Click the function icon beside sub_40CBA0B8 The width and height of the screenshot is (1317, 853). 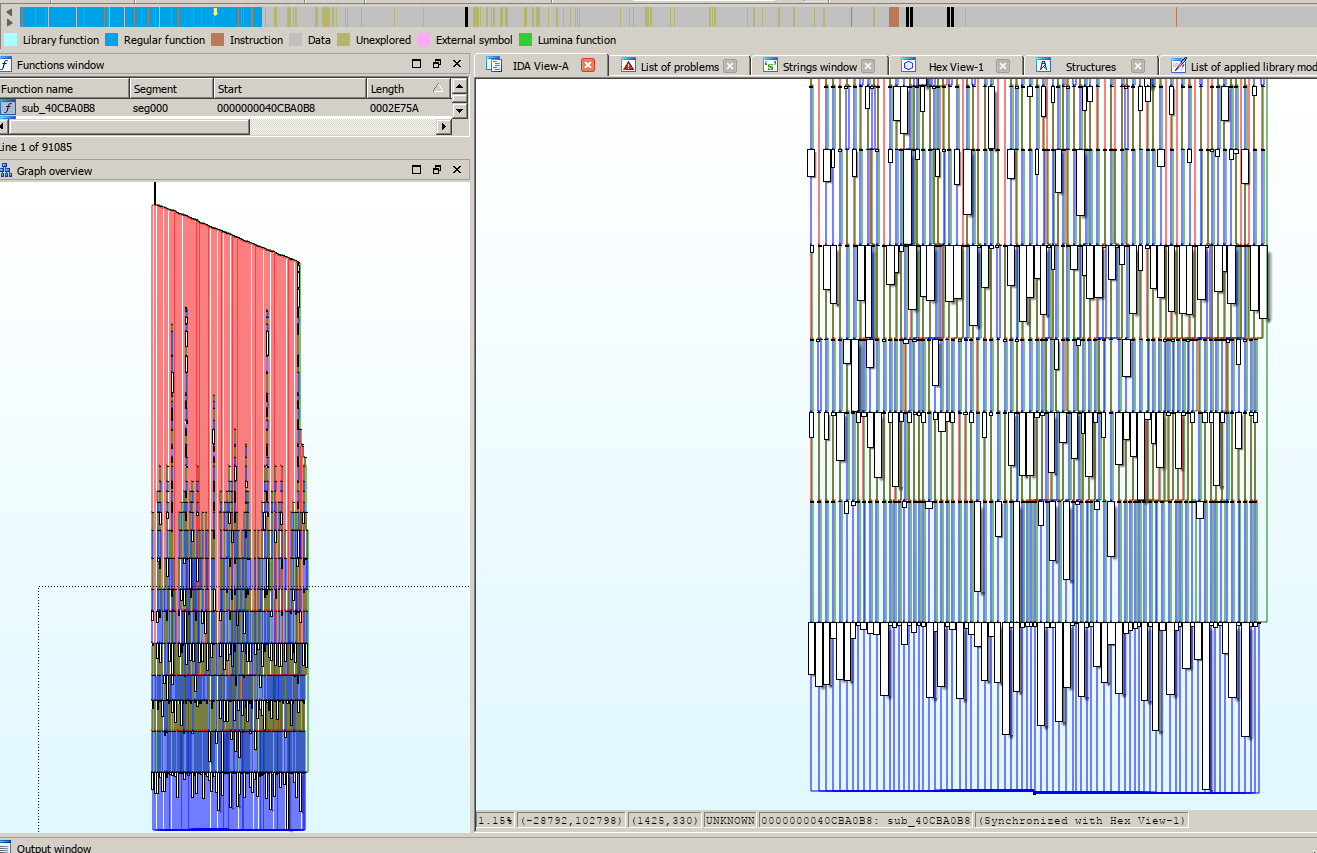(x=8, y=107)
